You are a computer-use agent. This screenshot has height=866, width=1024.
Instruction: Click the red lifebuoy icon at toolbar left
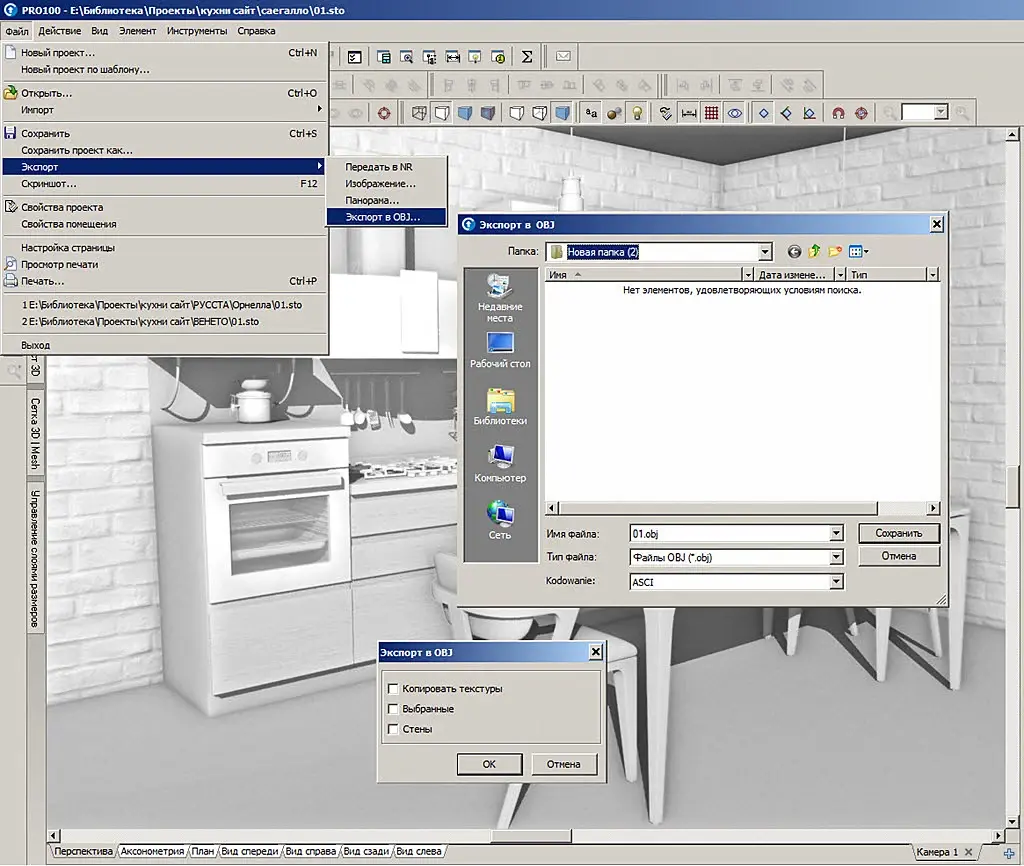click(x=384, y=114)
